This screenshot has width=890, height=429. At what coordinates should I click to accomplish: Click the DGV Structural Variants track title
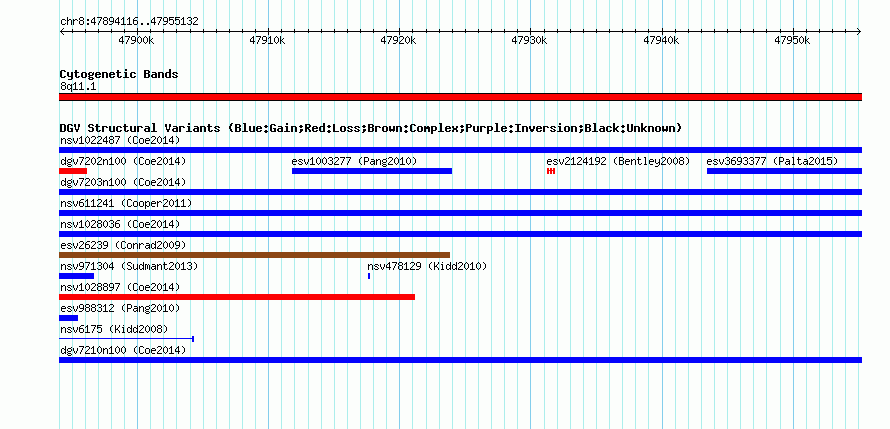tap(371, 128)
